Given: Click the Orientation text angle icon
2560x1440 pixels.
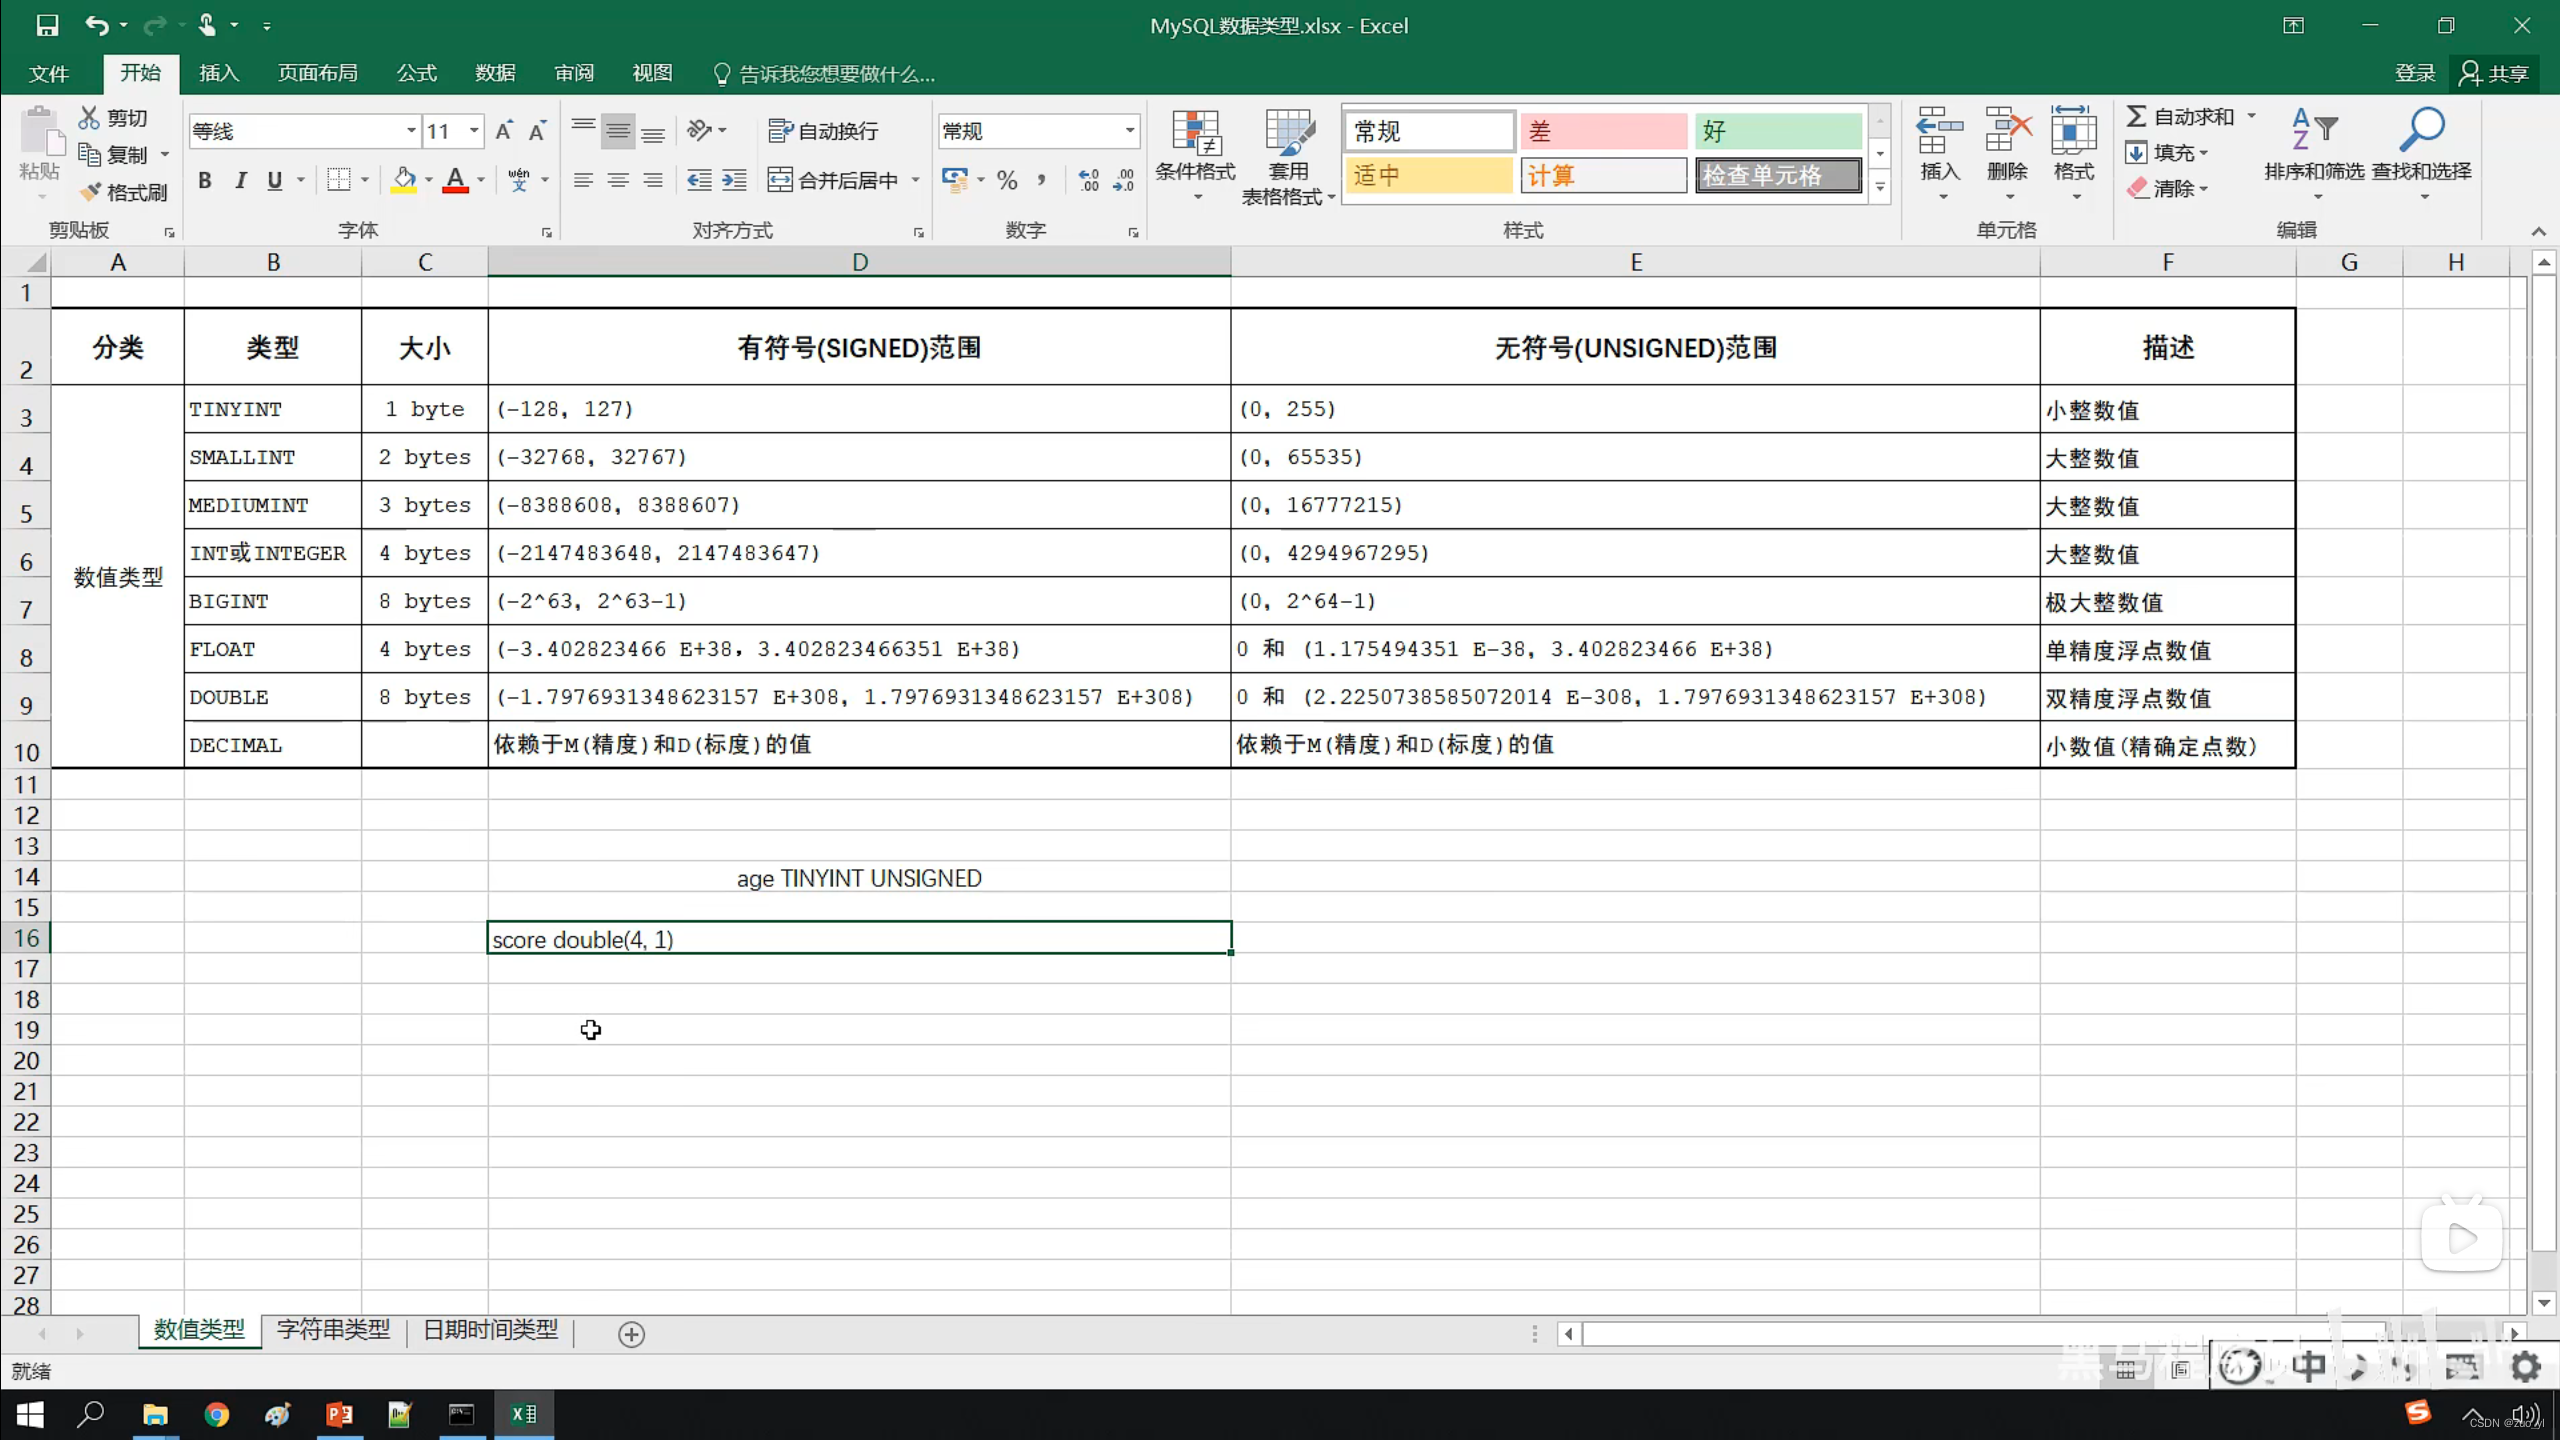Looking at the screenshot, I should 699,130.
